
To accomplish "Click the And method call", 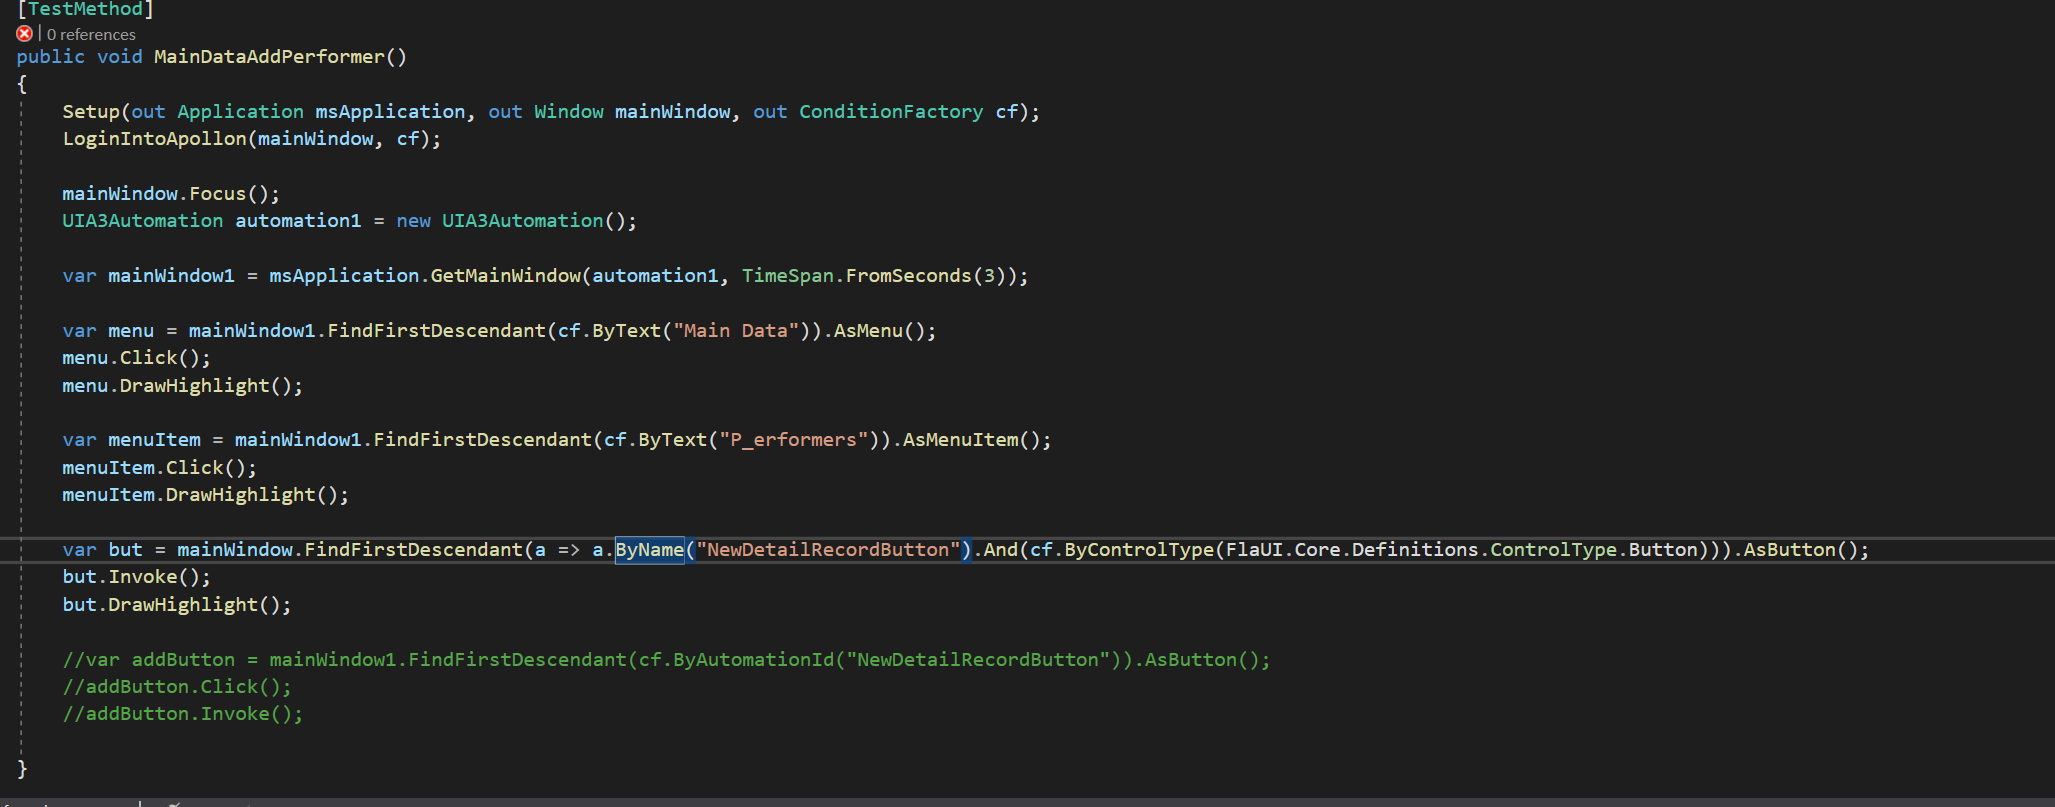I will coord(1001,550).
